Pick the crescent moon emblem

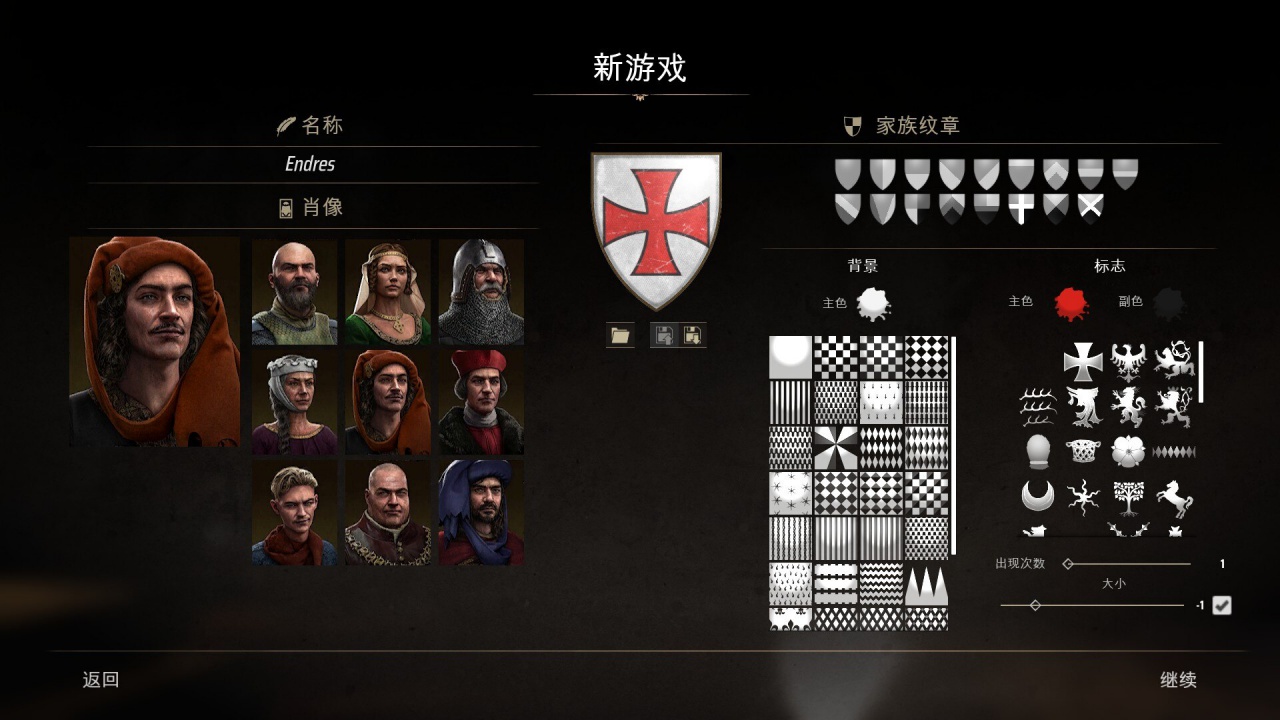click(1038, 495)
